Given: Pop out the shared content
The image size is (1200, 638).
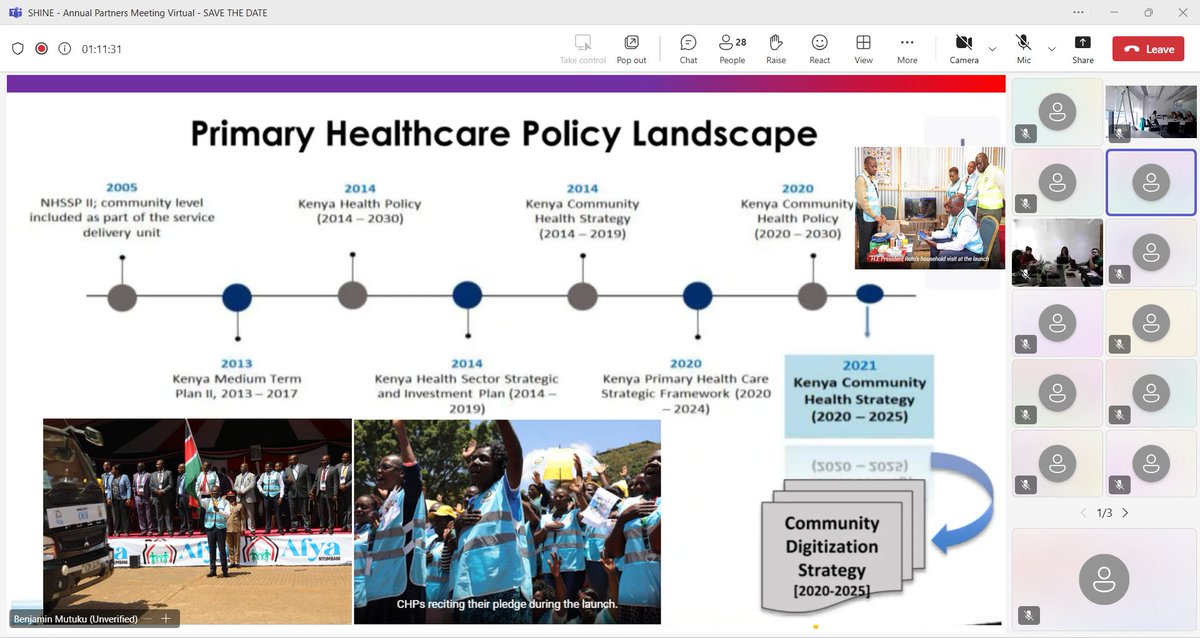Looking at the screenshot, I should (631, 48).
